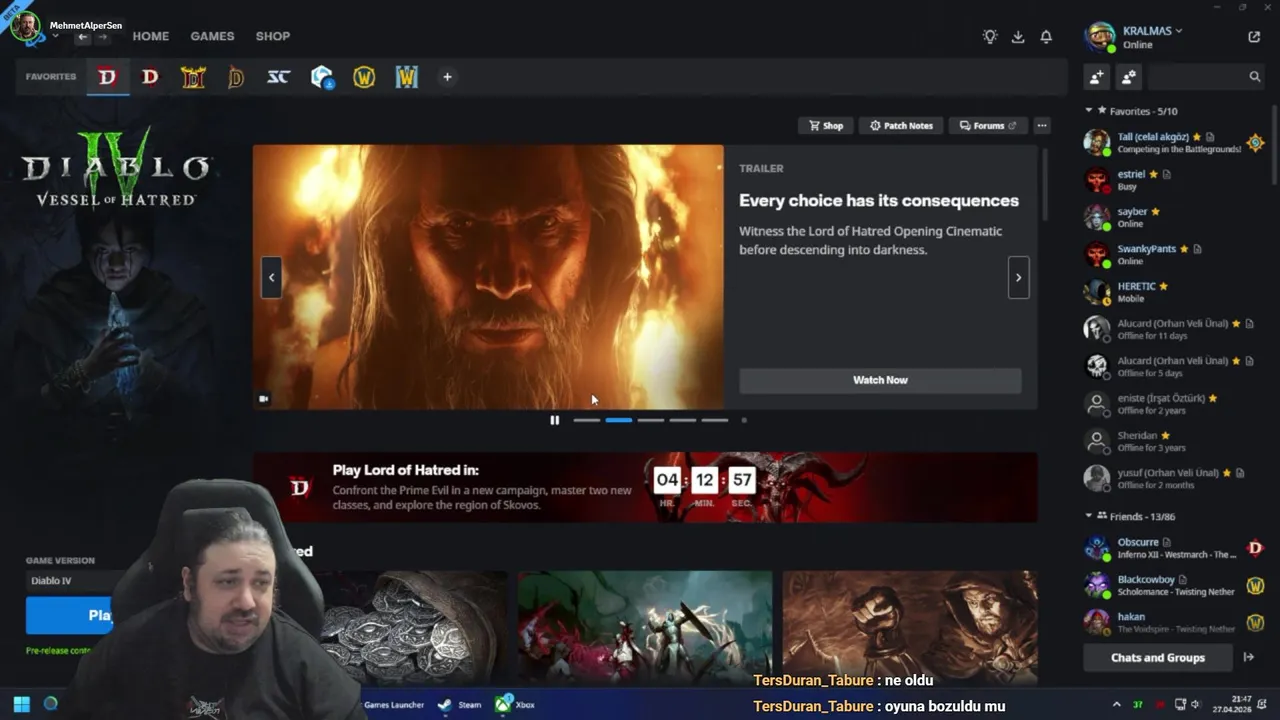Click the Hearthstone icon beside Tall
Screen dimensions: 1280x720
coord(1255,143)
